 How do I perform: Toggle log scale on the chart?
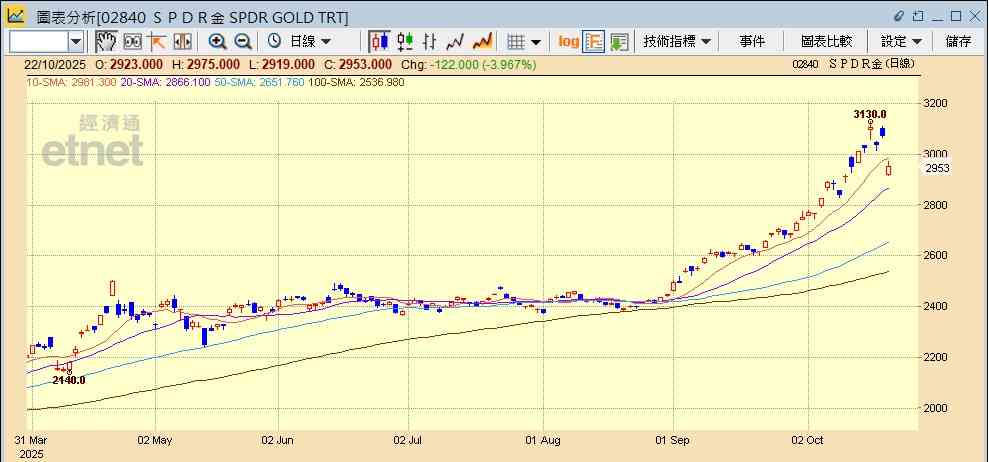568,41
